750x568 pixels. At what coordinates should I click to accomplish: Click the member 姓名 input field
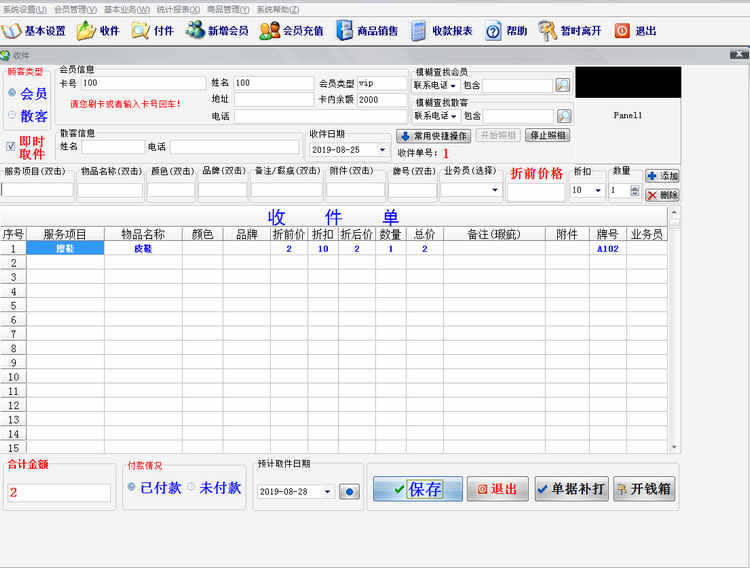click(x=273, y=83)
